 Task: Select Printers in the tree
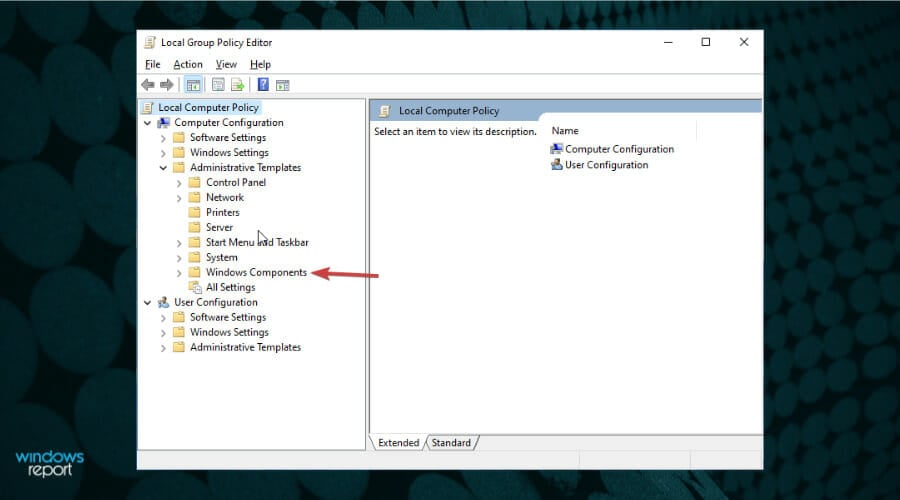pos(223,212)
